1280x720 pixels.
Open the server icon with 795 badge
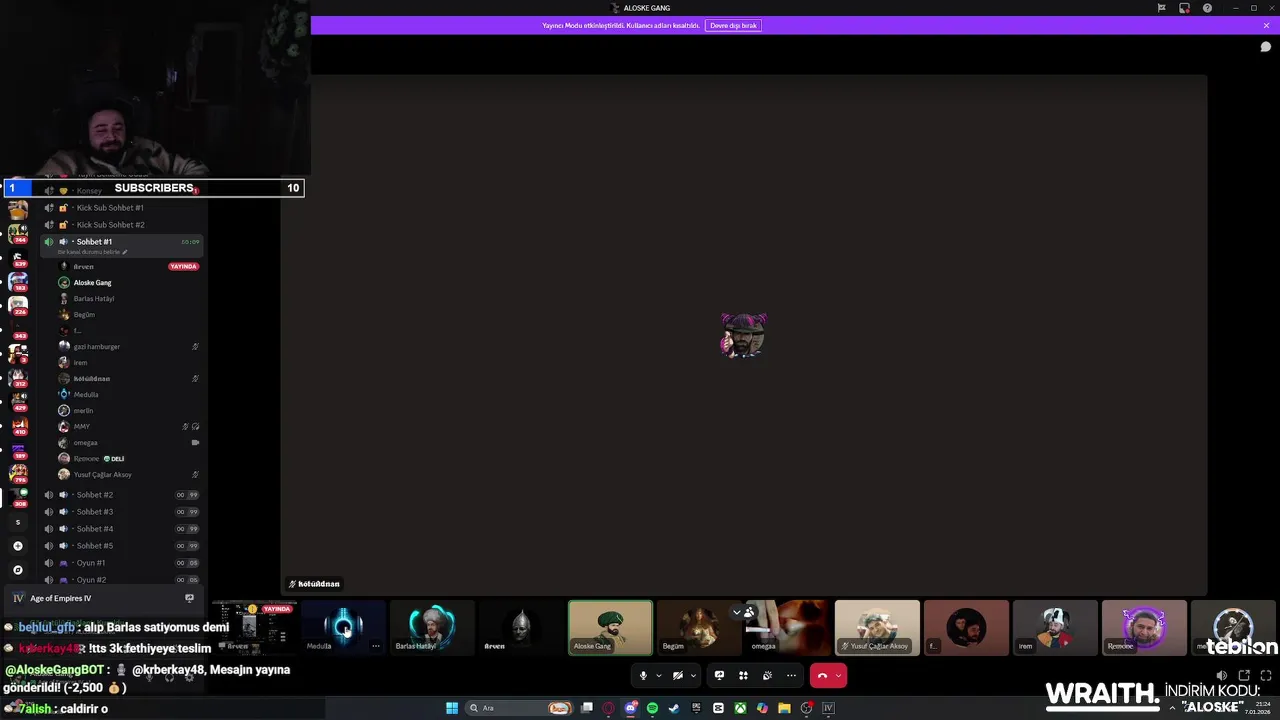click(x=18, y=473)
